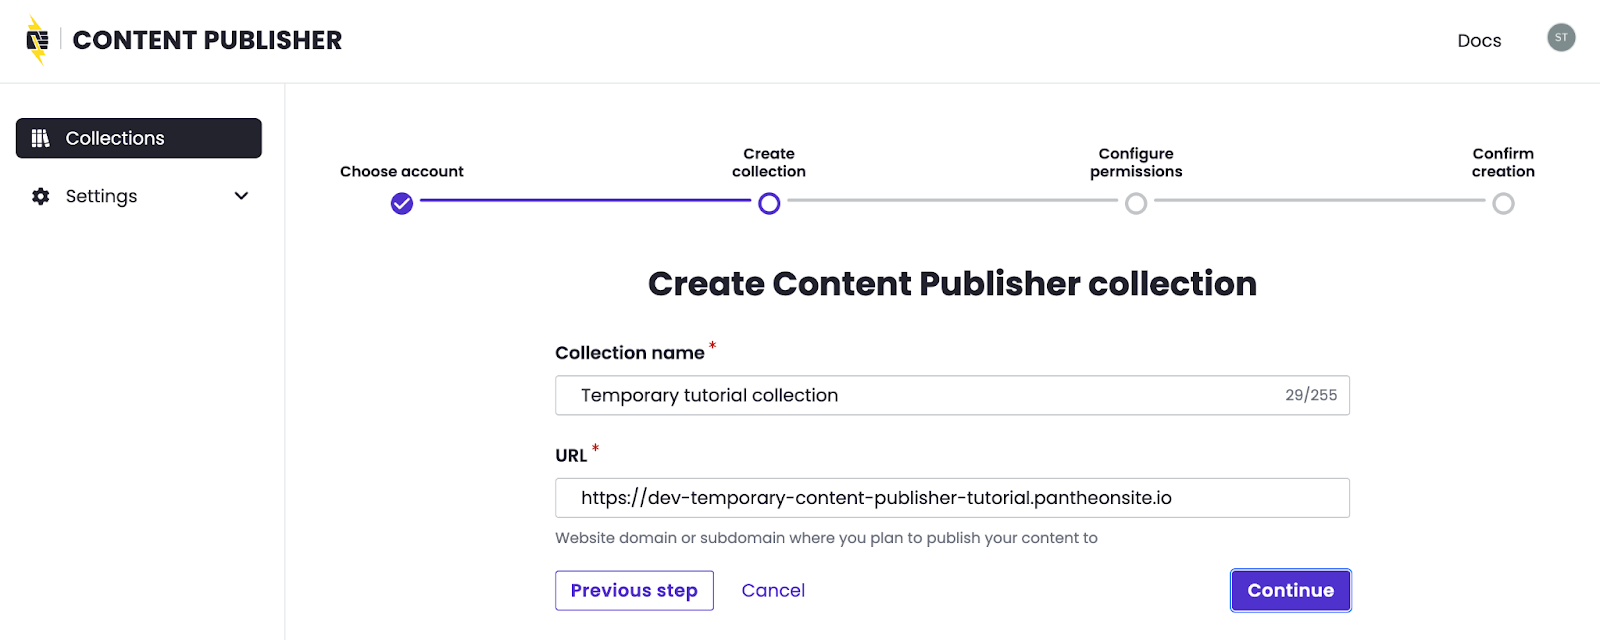This screenshot has height=640, width=1600.
Task: Click the Choose account step label
Action: tap(402, 171)
